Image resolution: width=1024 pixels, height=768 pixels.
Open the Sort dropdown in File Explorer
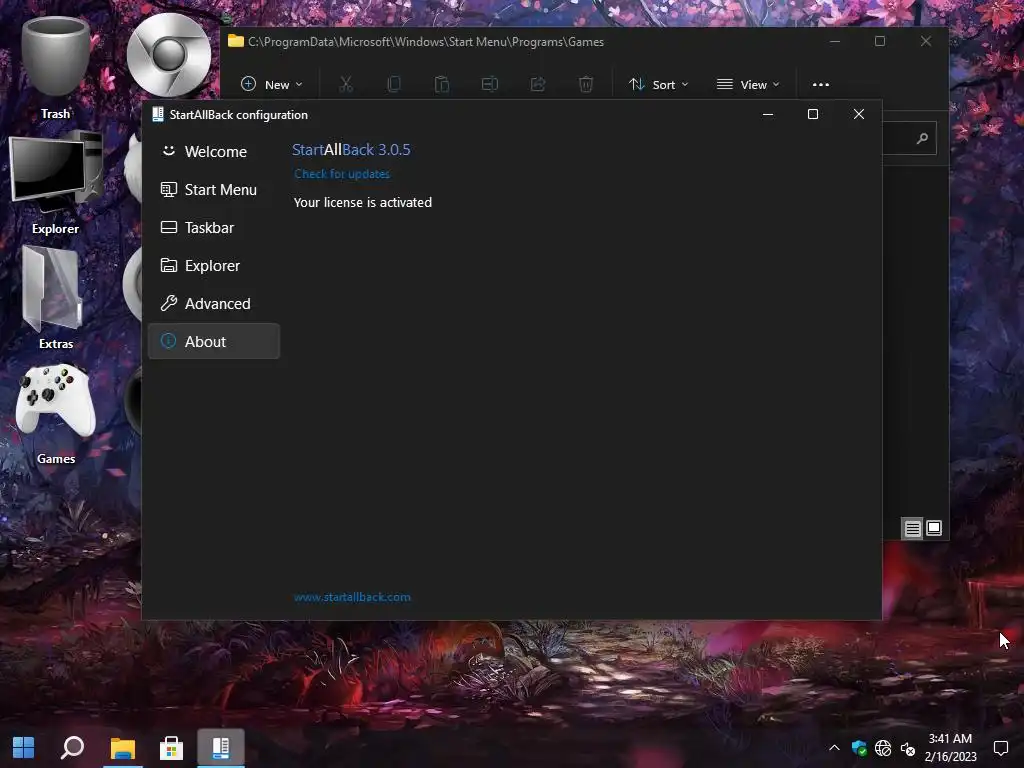(x=658, y=84)
